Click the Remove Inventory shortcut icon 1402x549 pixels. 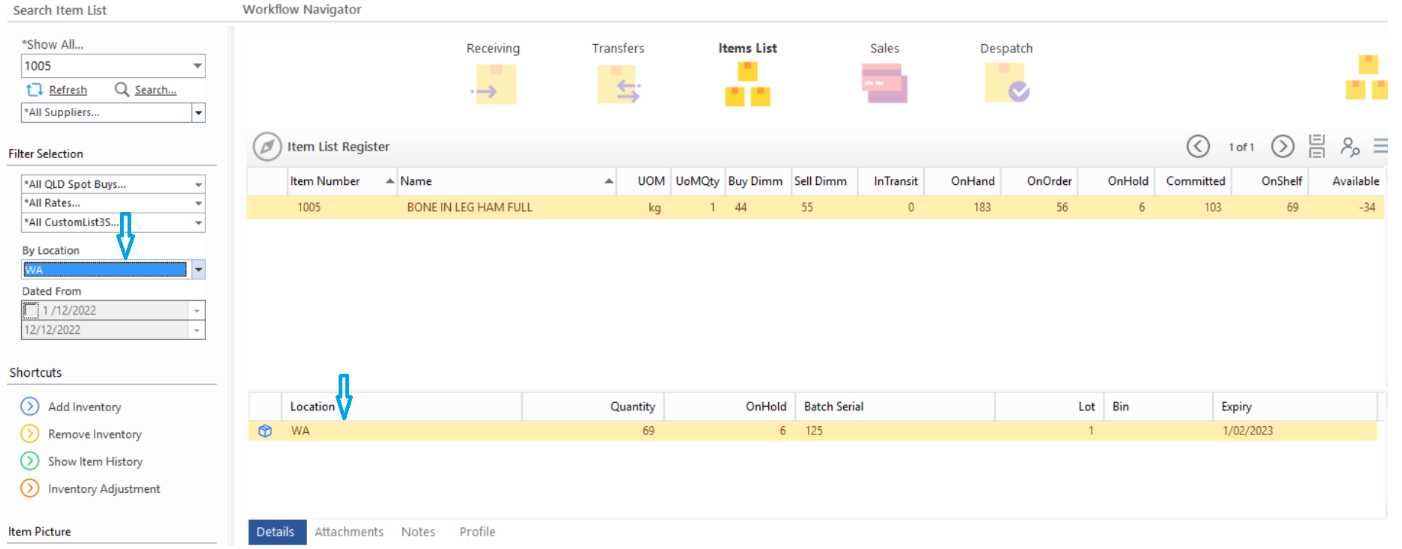pos(29,434)
